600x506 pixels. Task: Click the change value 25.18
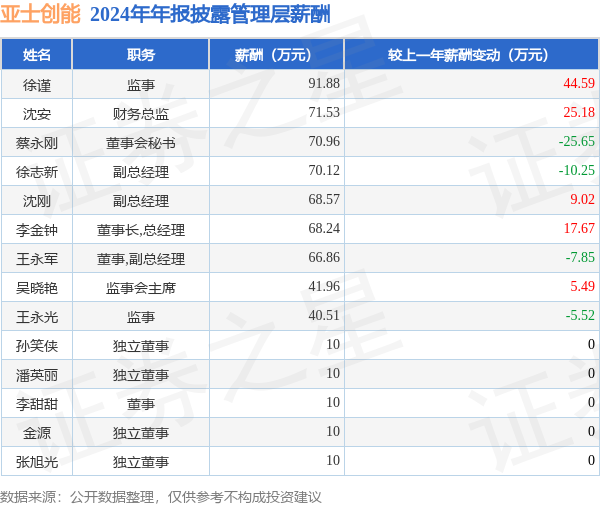tap(579, 113)
